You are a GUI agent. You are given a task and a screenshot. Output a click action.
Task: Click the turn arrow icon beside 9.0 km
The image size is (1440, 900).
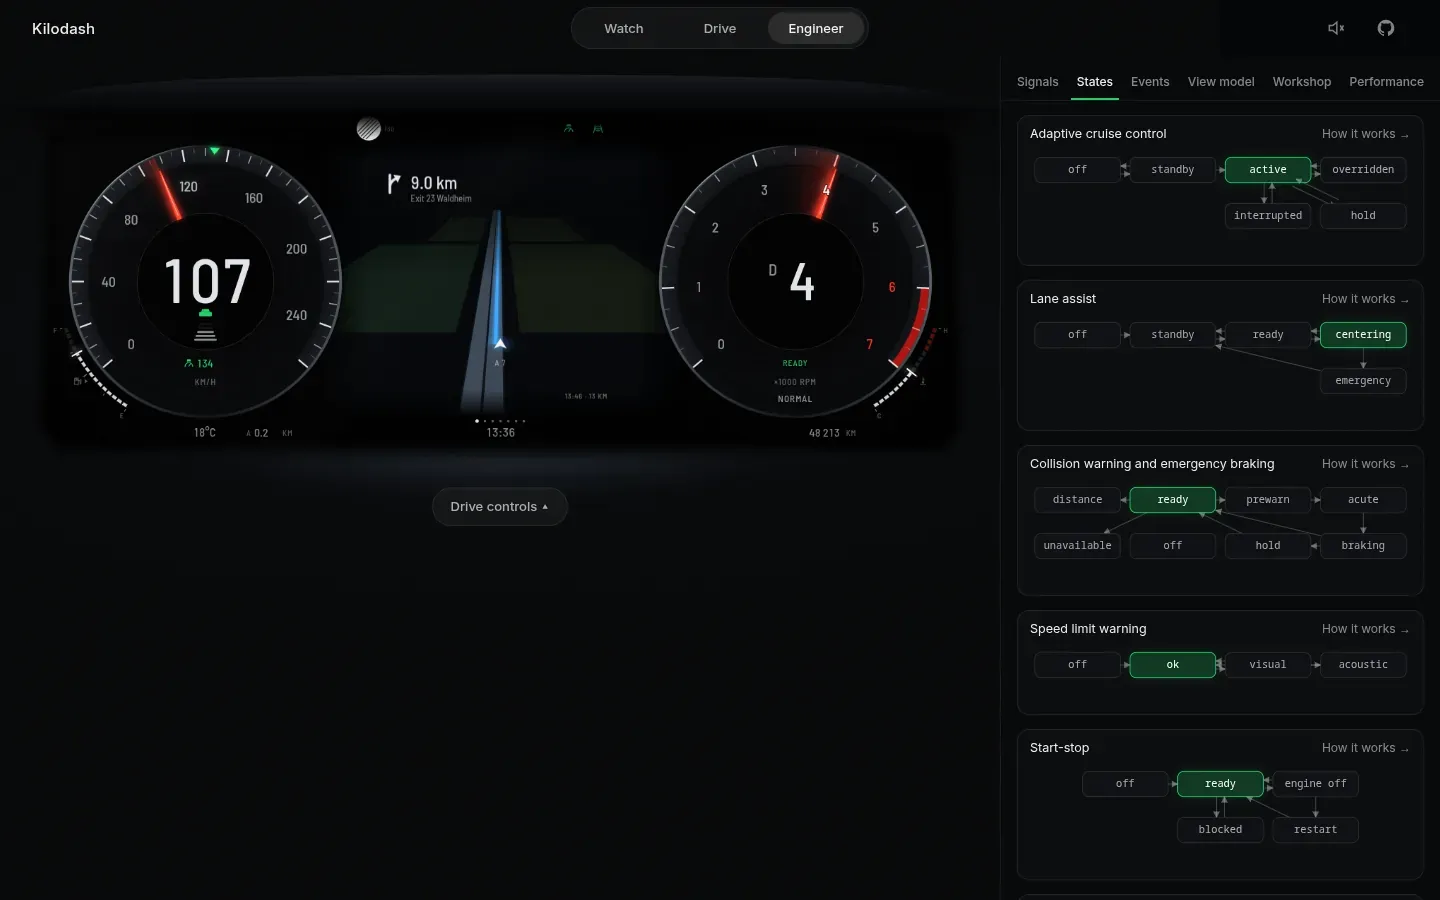coord(394,184)
